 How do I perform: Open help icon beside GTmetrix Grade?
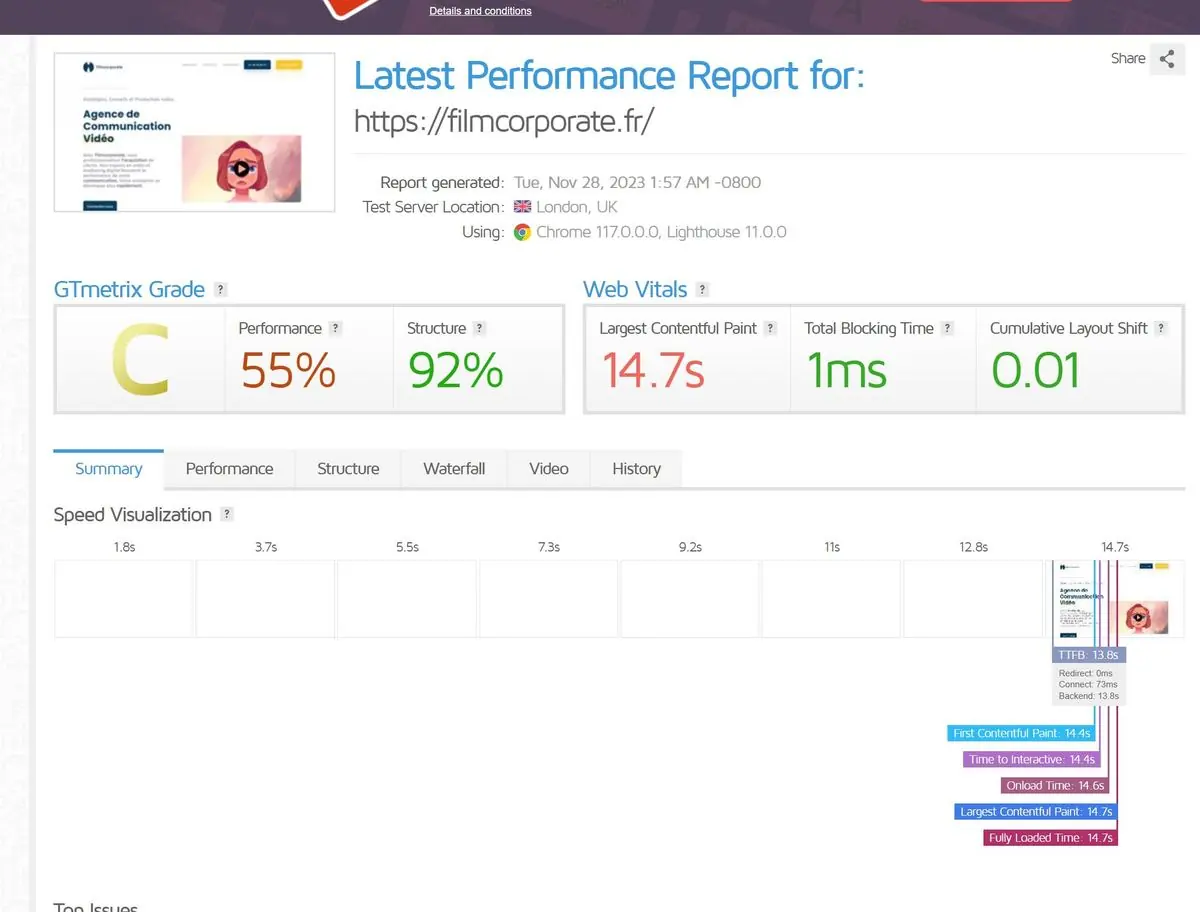point(221,290)
